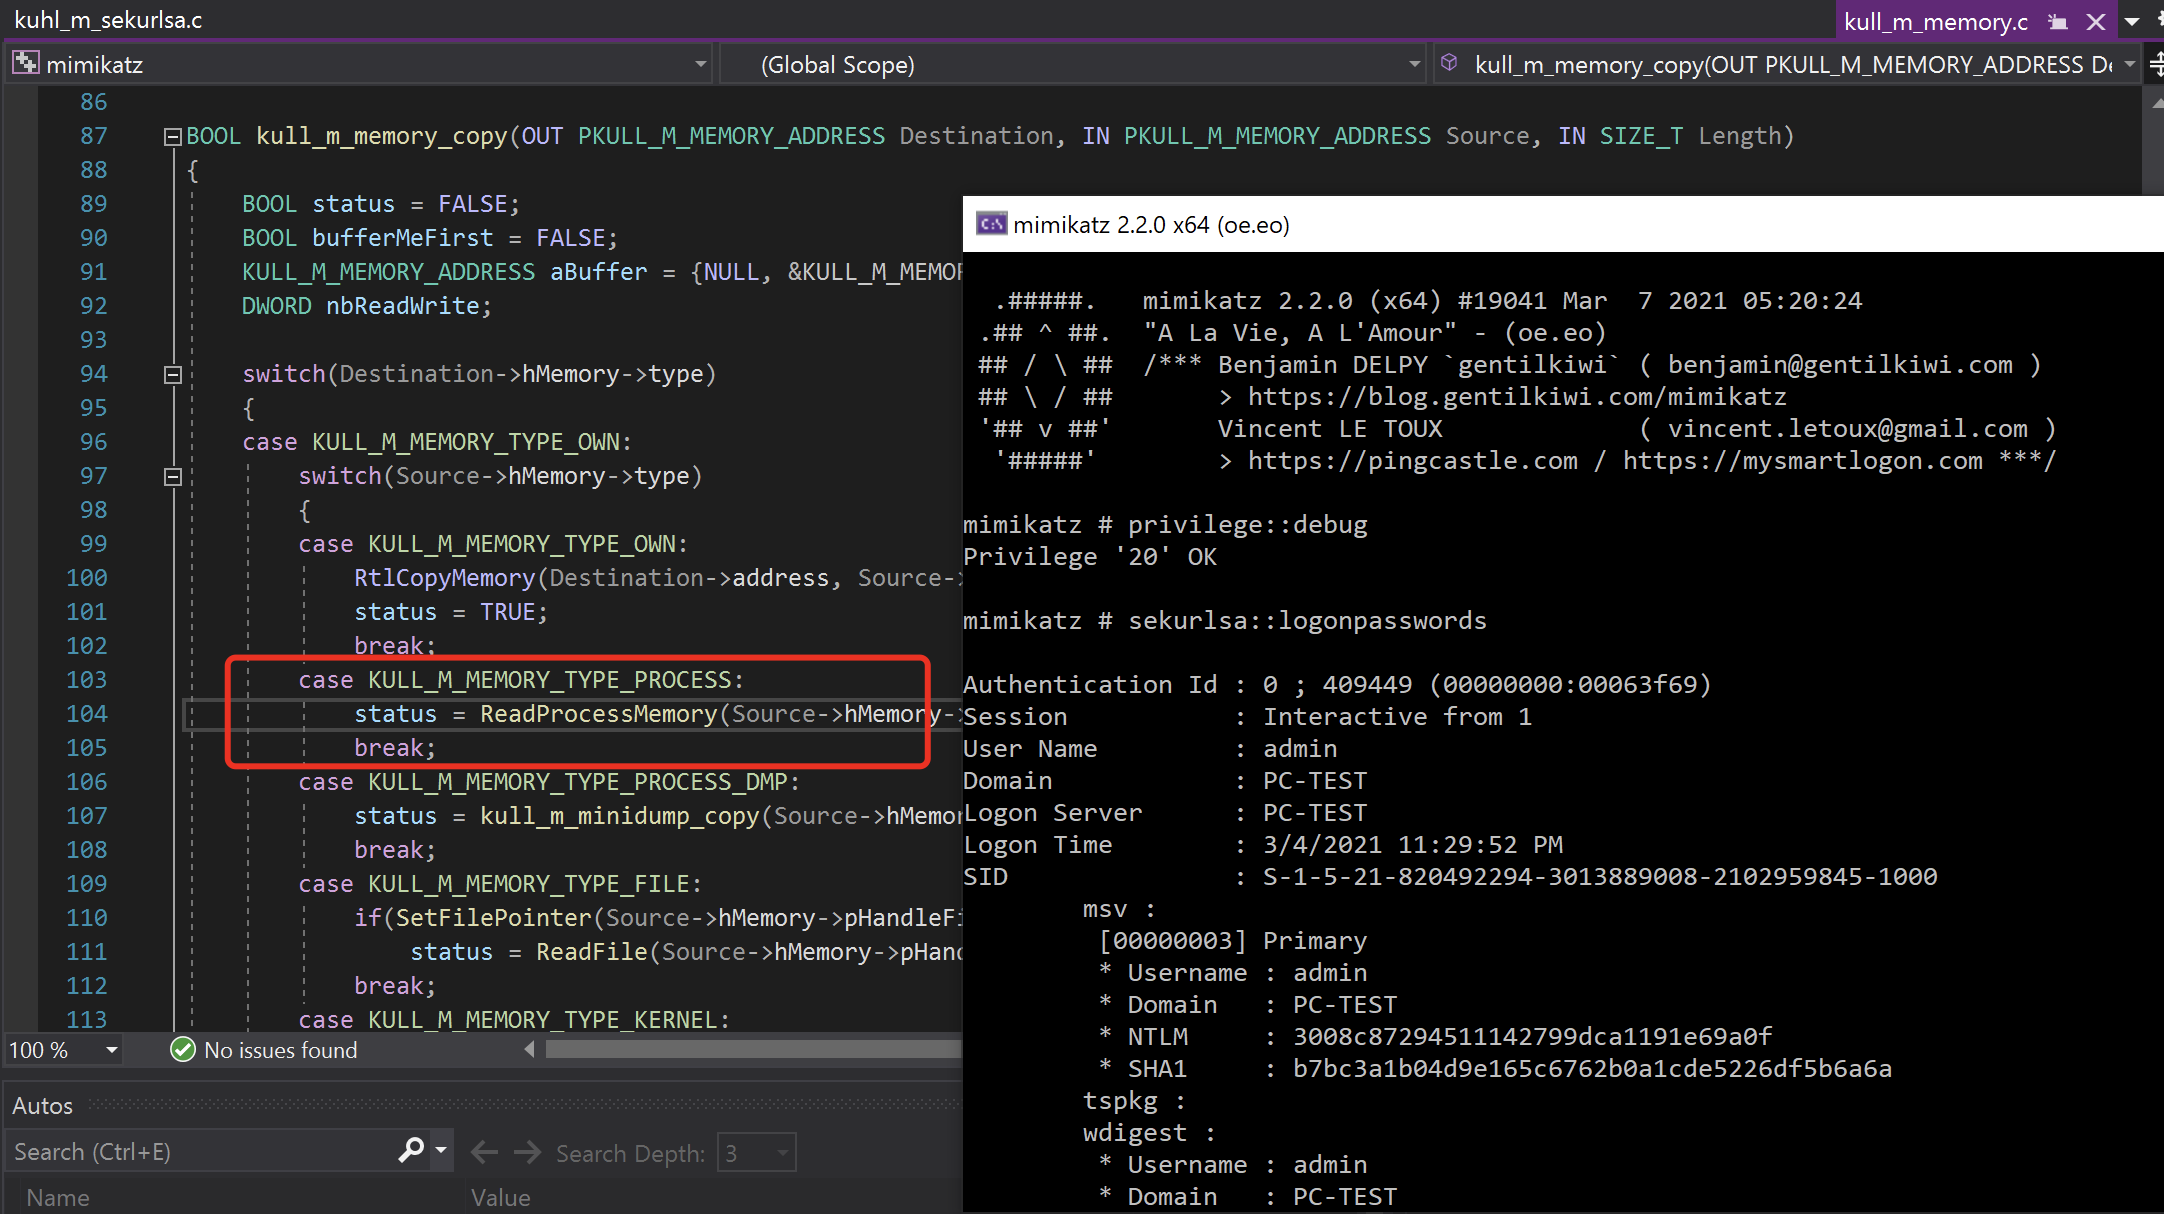Click the Search (Ctrl+E) field in Autos
Screen dimensions: 2164x1214
[x=200, y=1152]
